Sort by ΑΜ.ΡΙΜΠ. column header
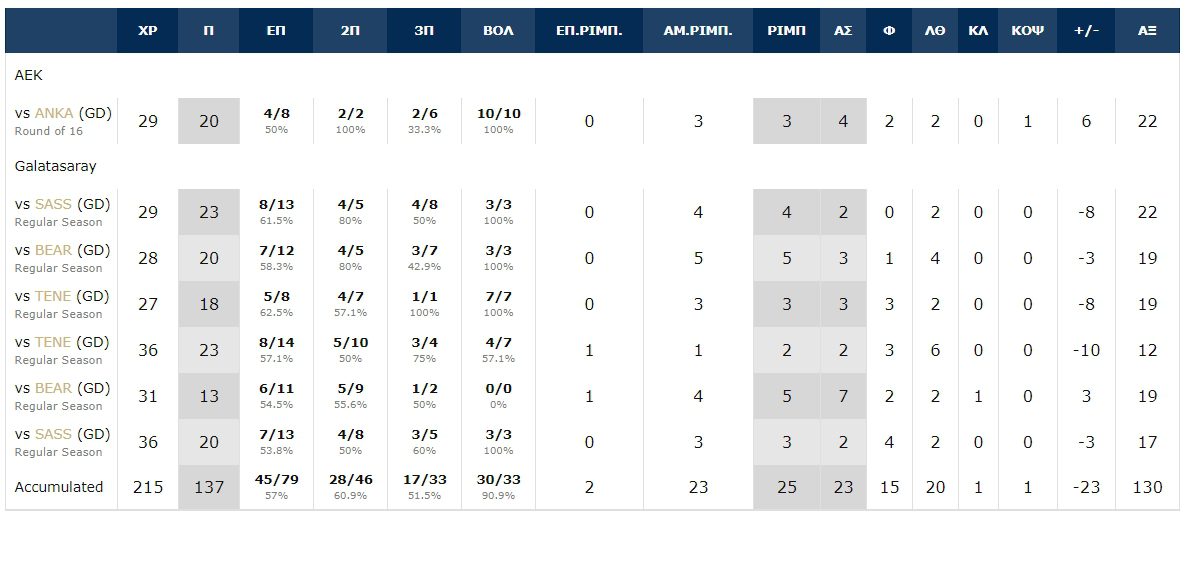This screenshot has width=1185, height=565. coord(698,31)
